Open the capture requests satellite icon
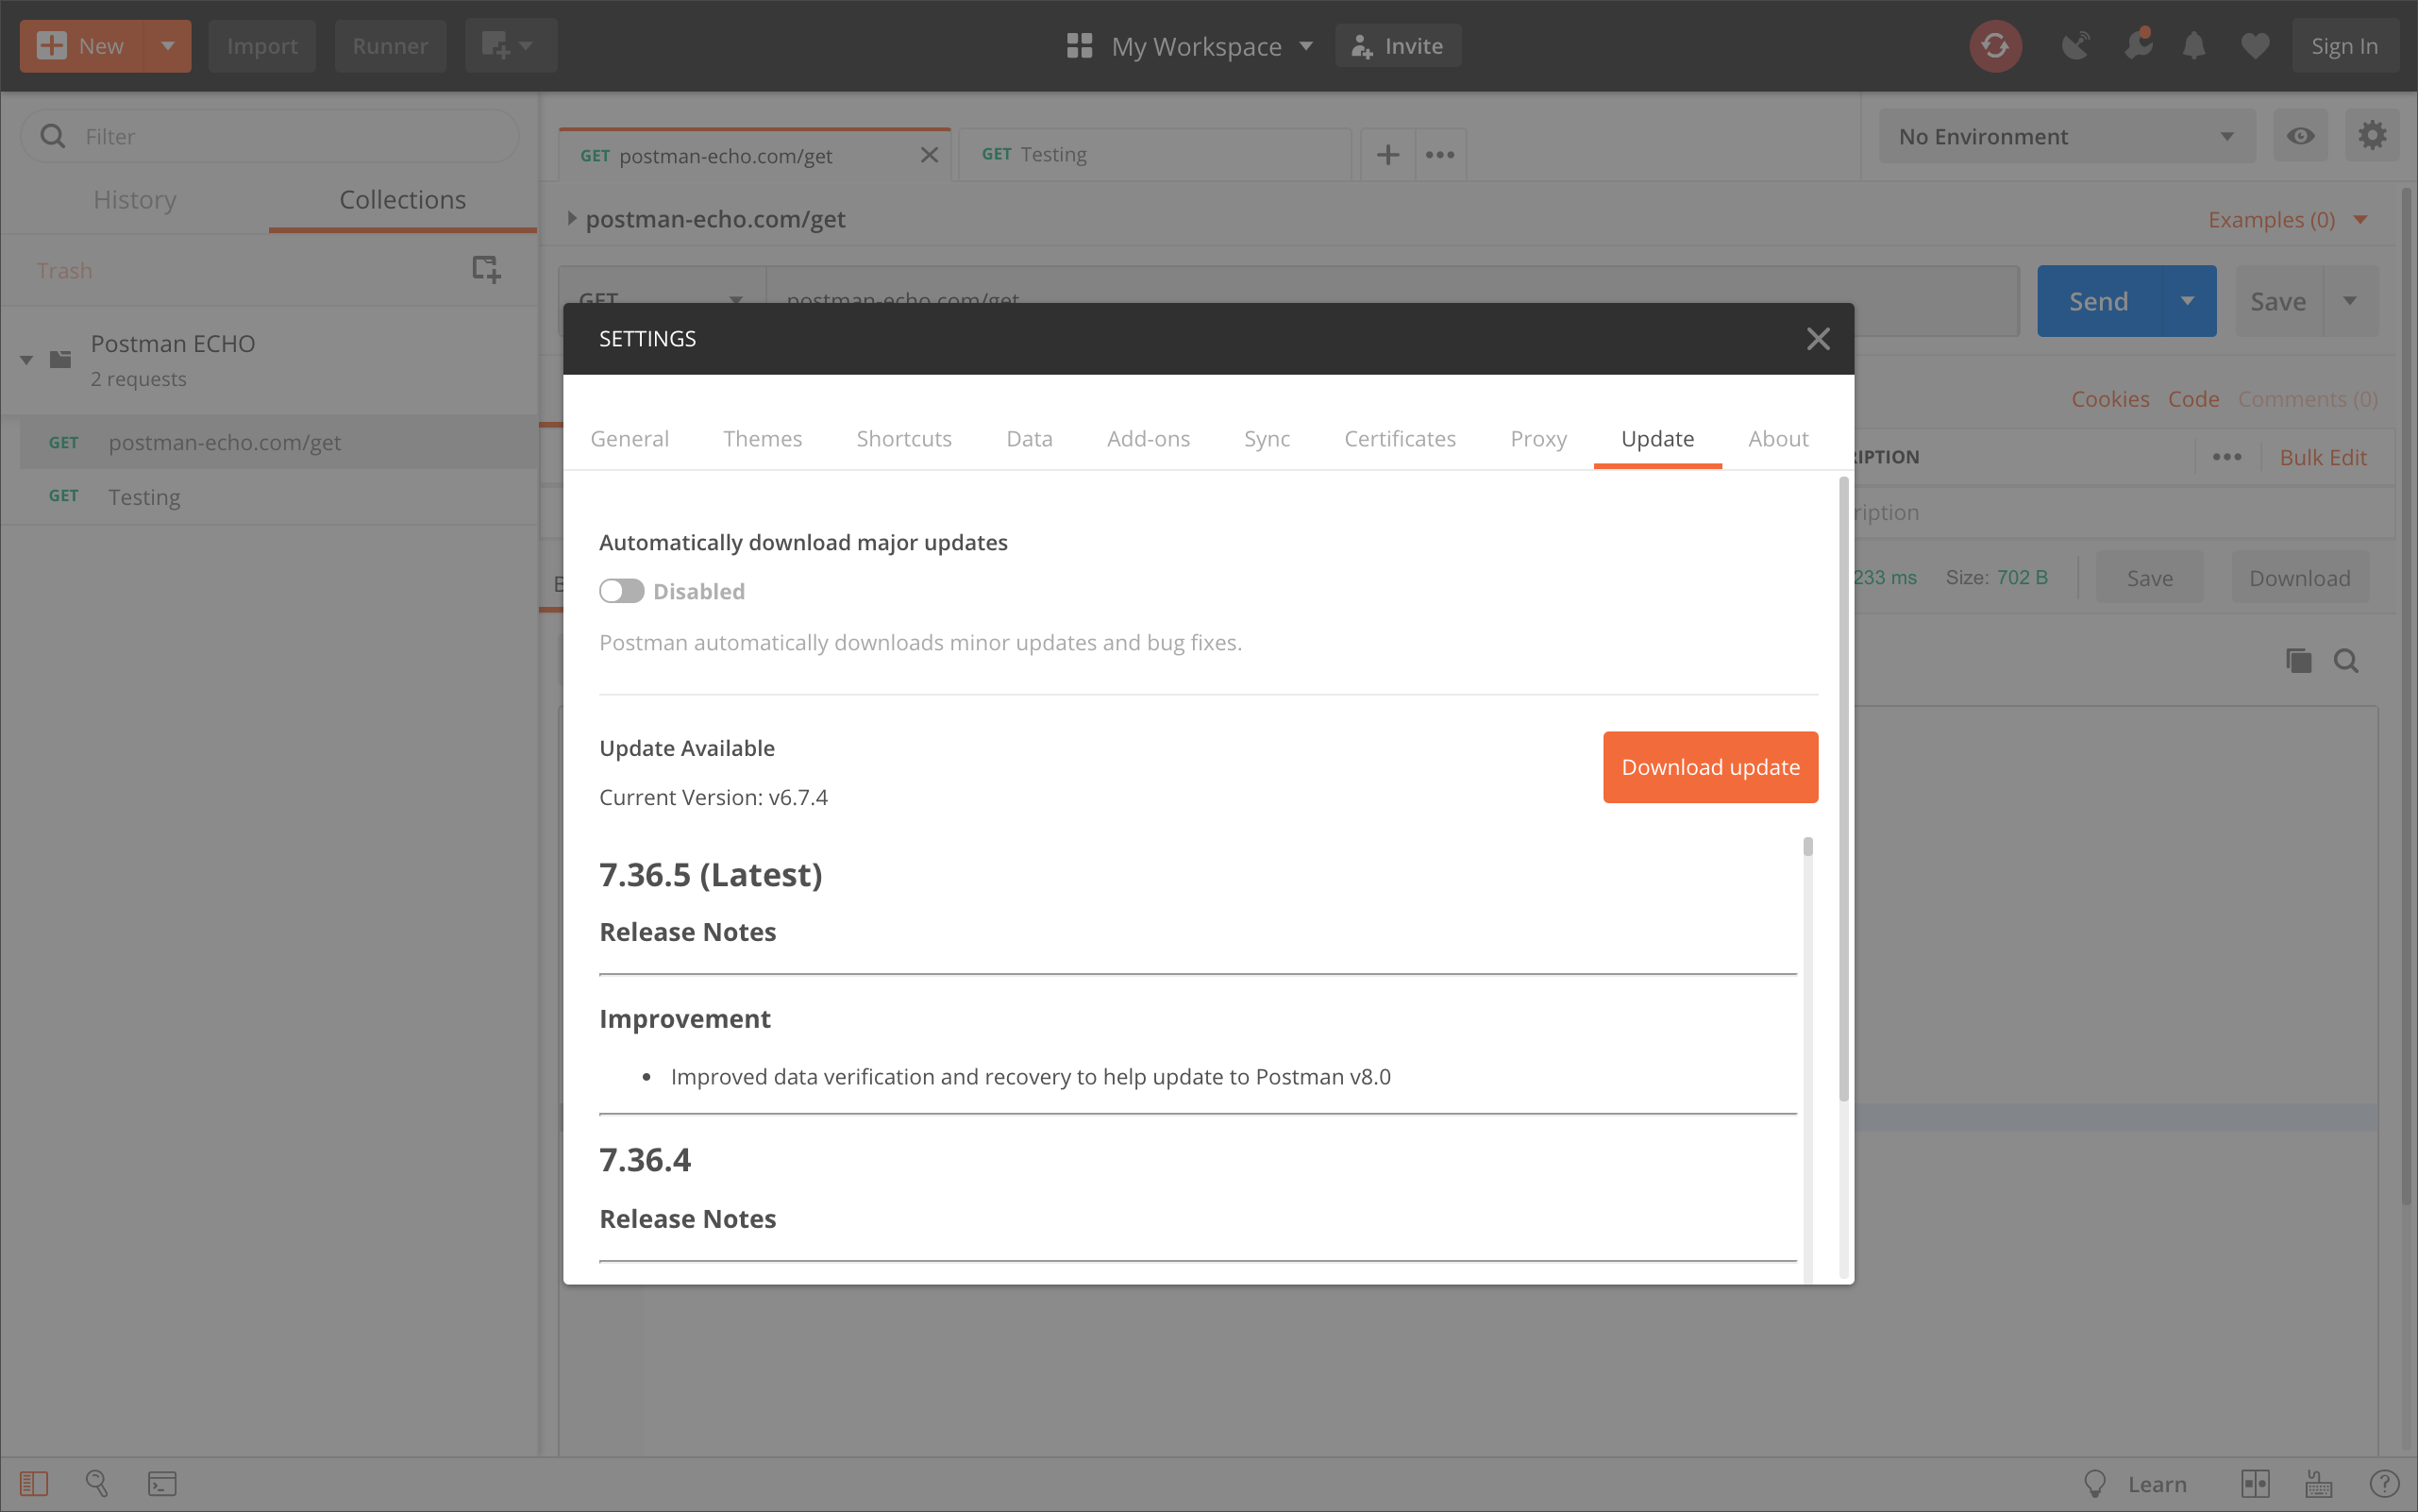2418x1512 pixels. (2076, 46)
